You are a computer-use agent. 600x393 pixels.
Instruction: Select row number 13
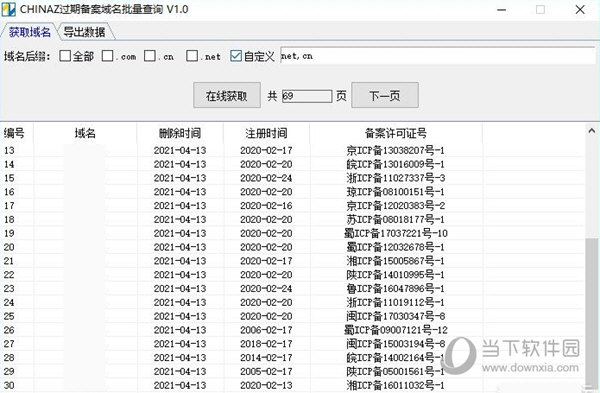pyautogui.click(x=9, y=151)
